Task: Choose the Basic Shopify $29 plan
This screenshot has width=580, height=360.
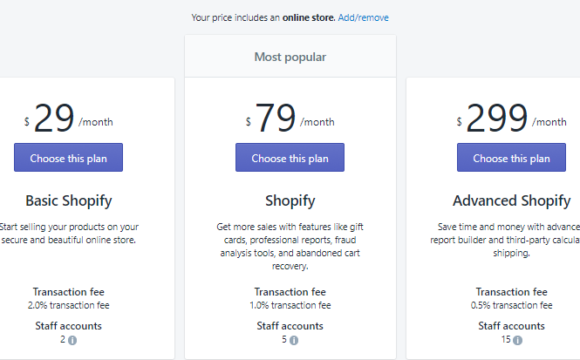Action: tap(68, 158)
